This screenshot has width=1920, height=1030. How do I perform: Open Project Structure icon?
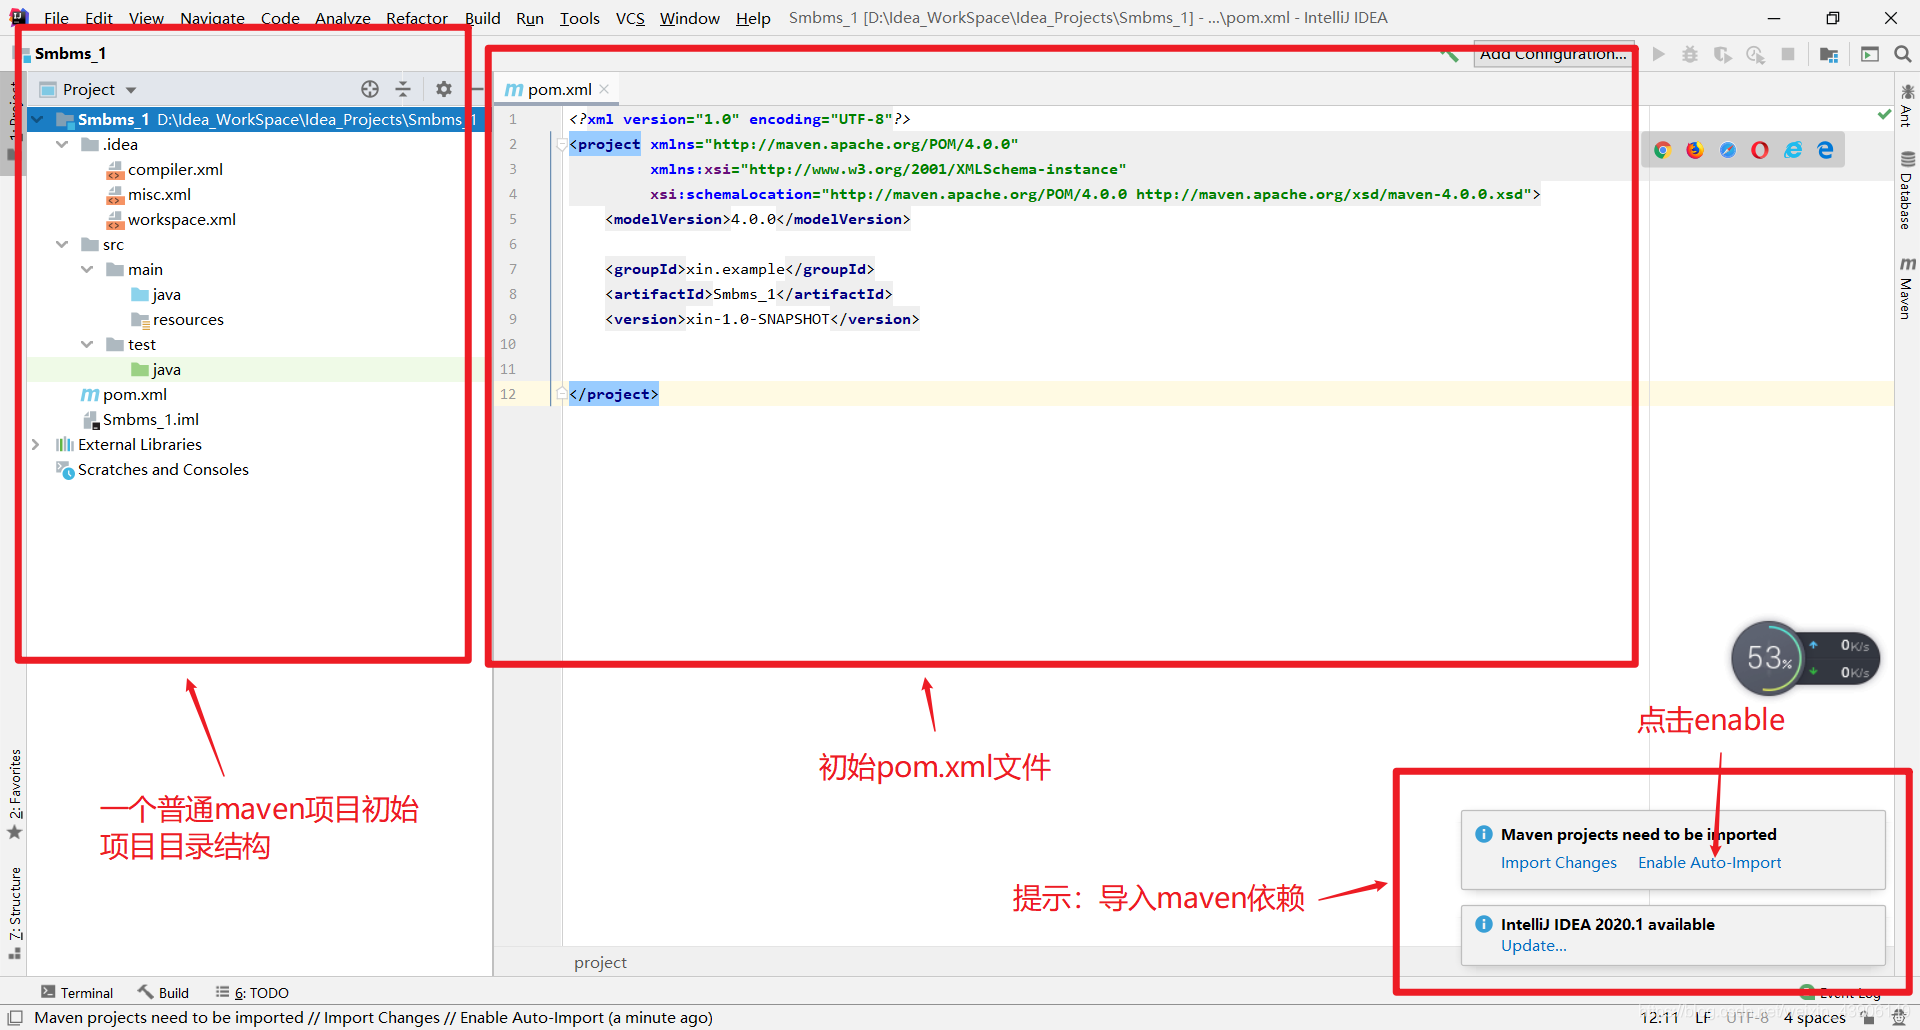[x=1829, y=54]
